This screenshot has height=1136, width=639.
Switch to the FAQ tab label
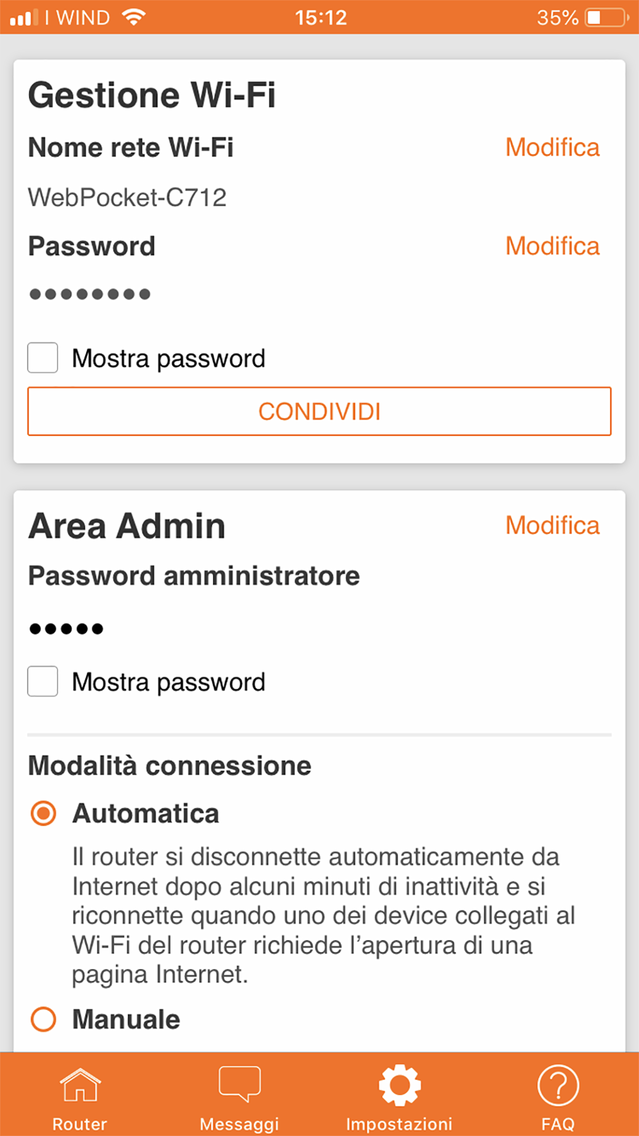point(558,1124)
